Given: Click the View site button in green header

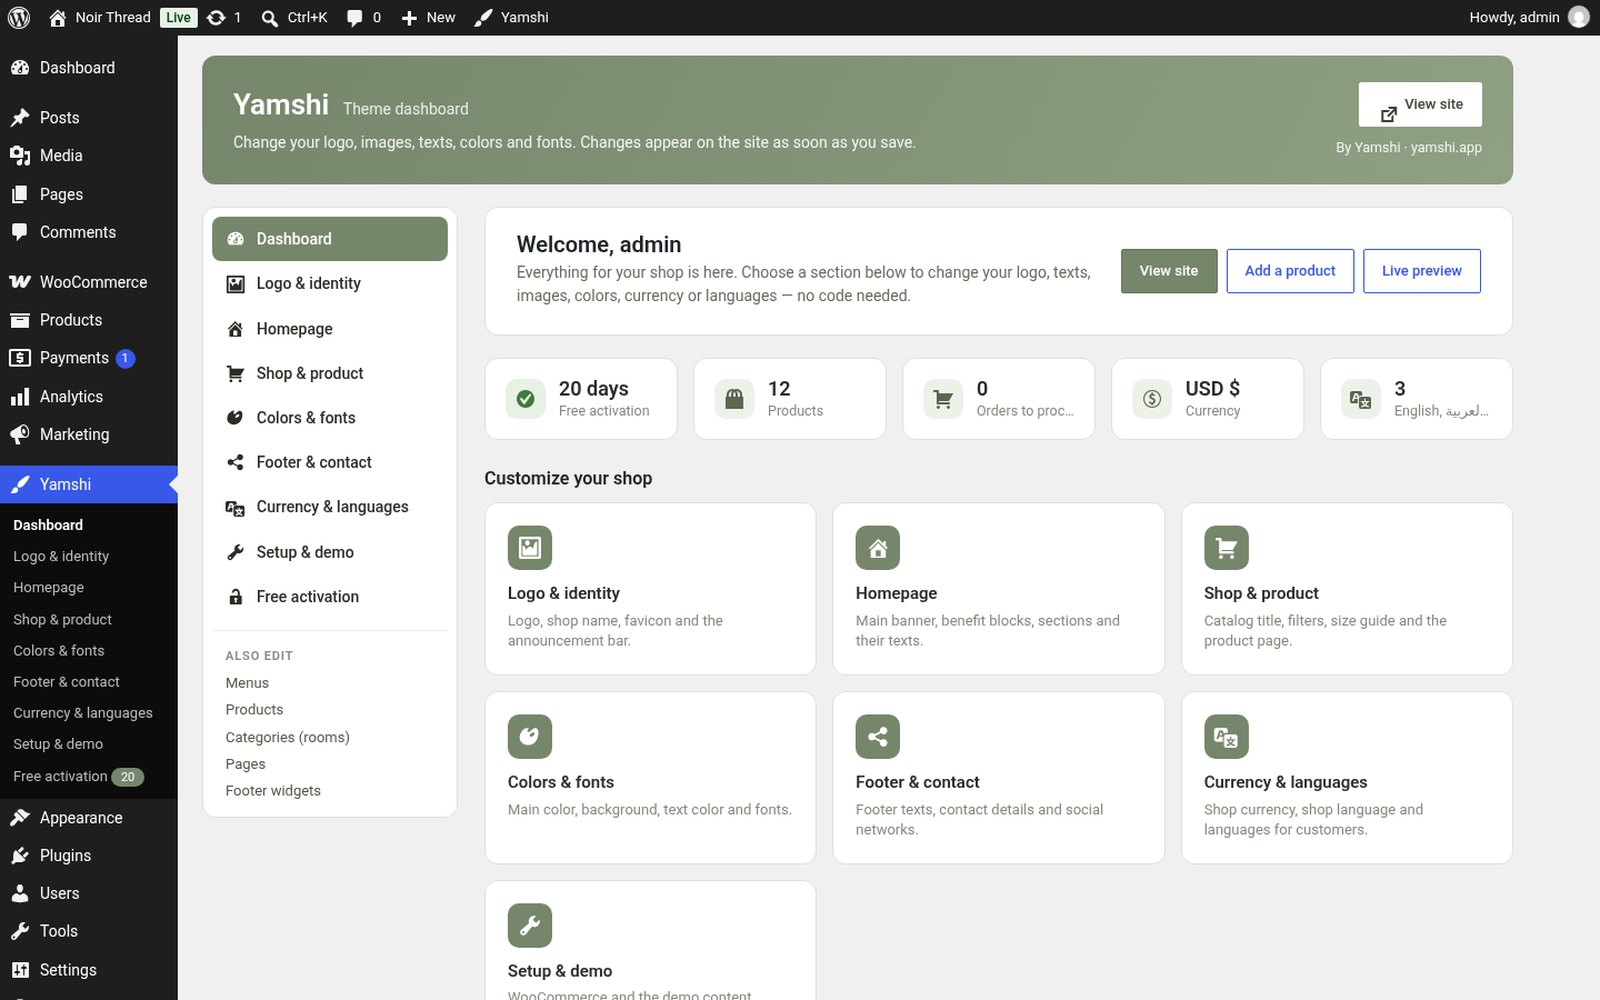Looking at the screenshot, I should coord(1420,105).
